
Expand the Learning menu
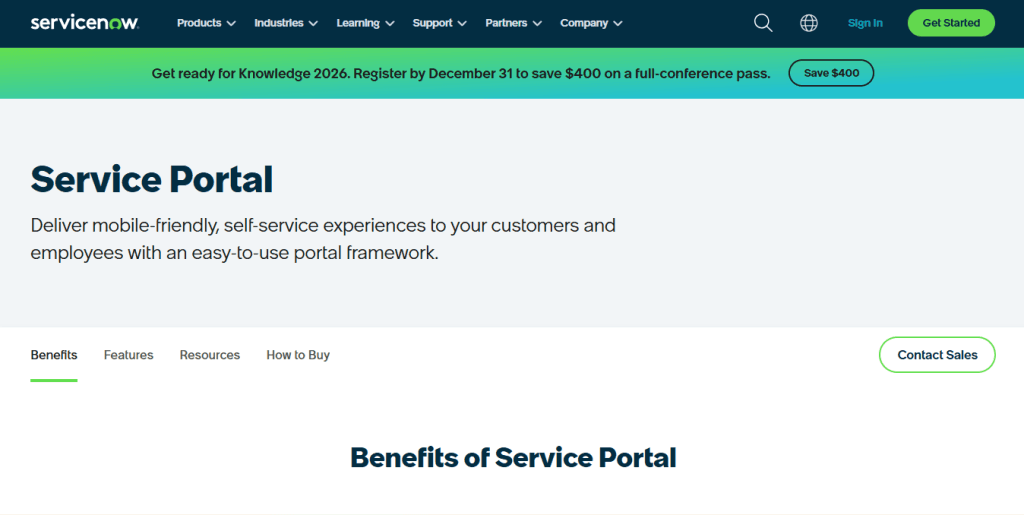click(x=366, y=23)
